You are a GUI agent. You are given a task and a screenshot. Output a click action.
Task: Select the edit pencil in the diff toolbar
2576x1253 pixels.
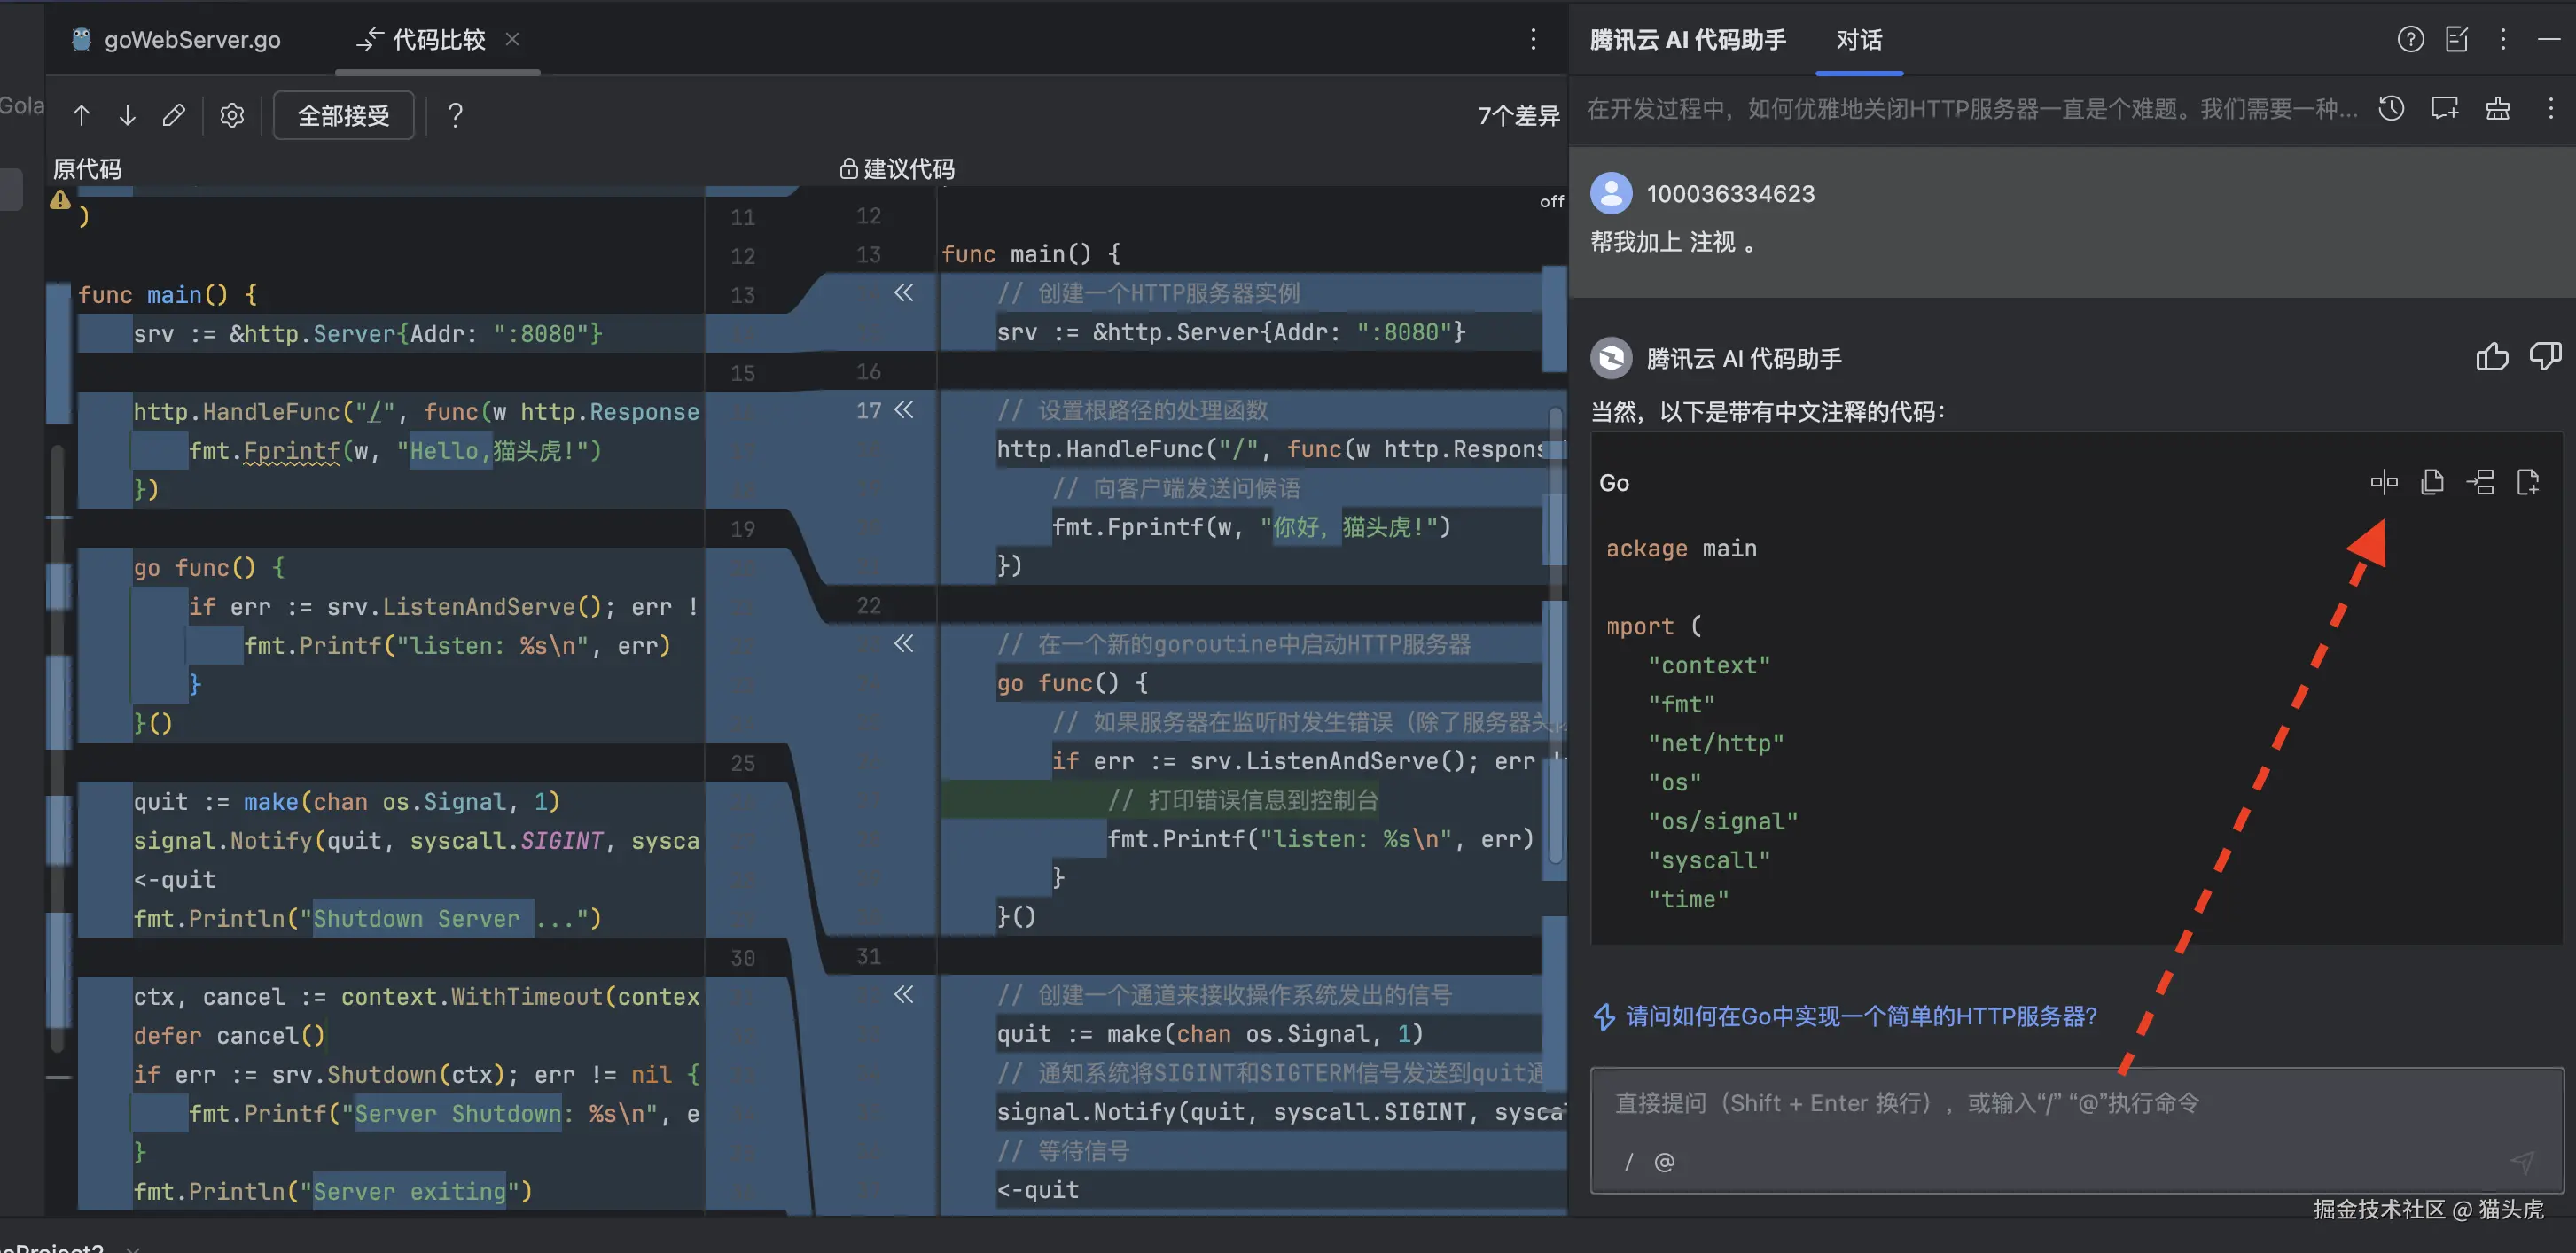[174, 115]
